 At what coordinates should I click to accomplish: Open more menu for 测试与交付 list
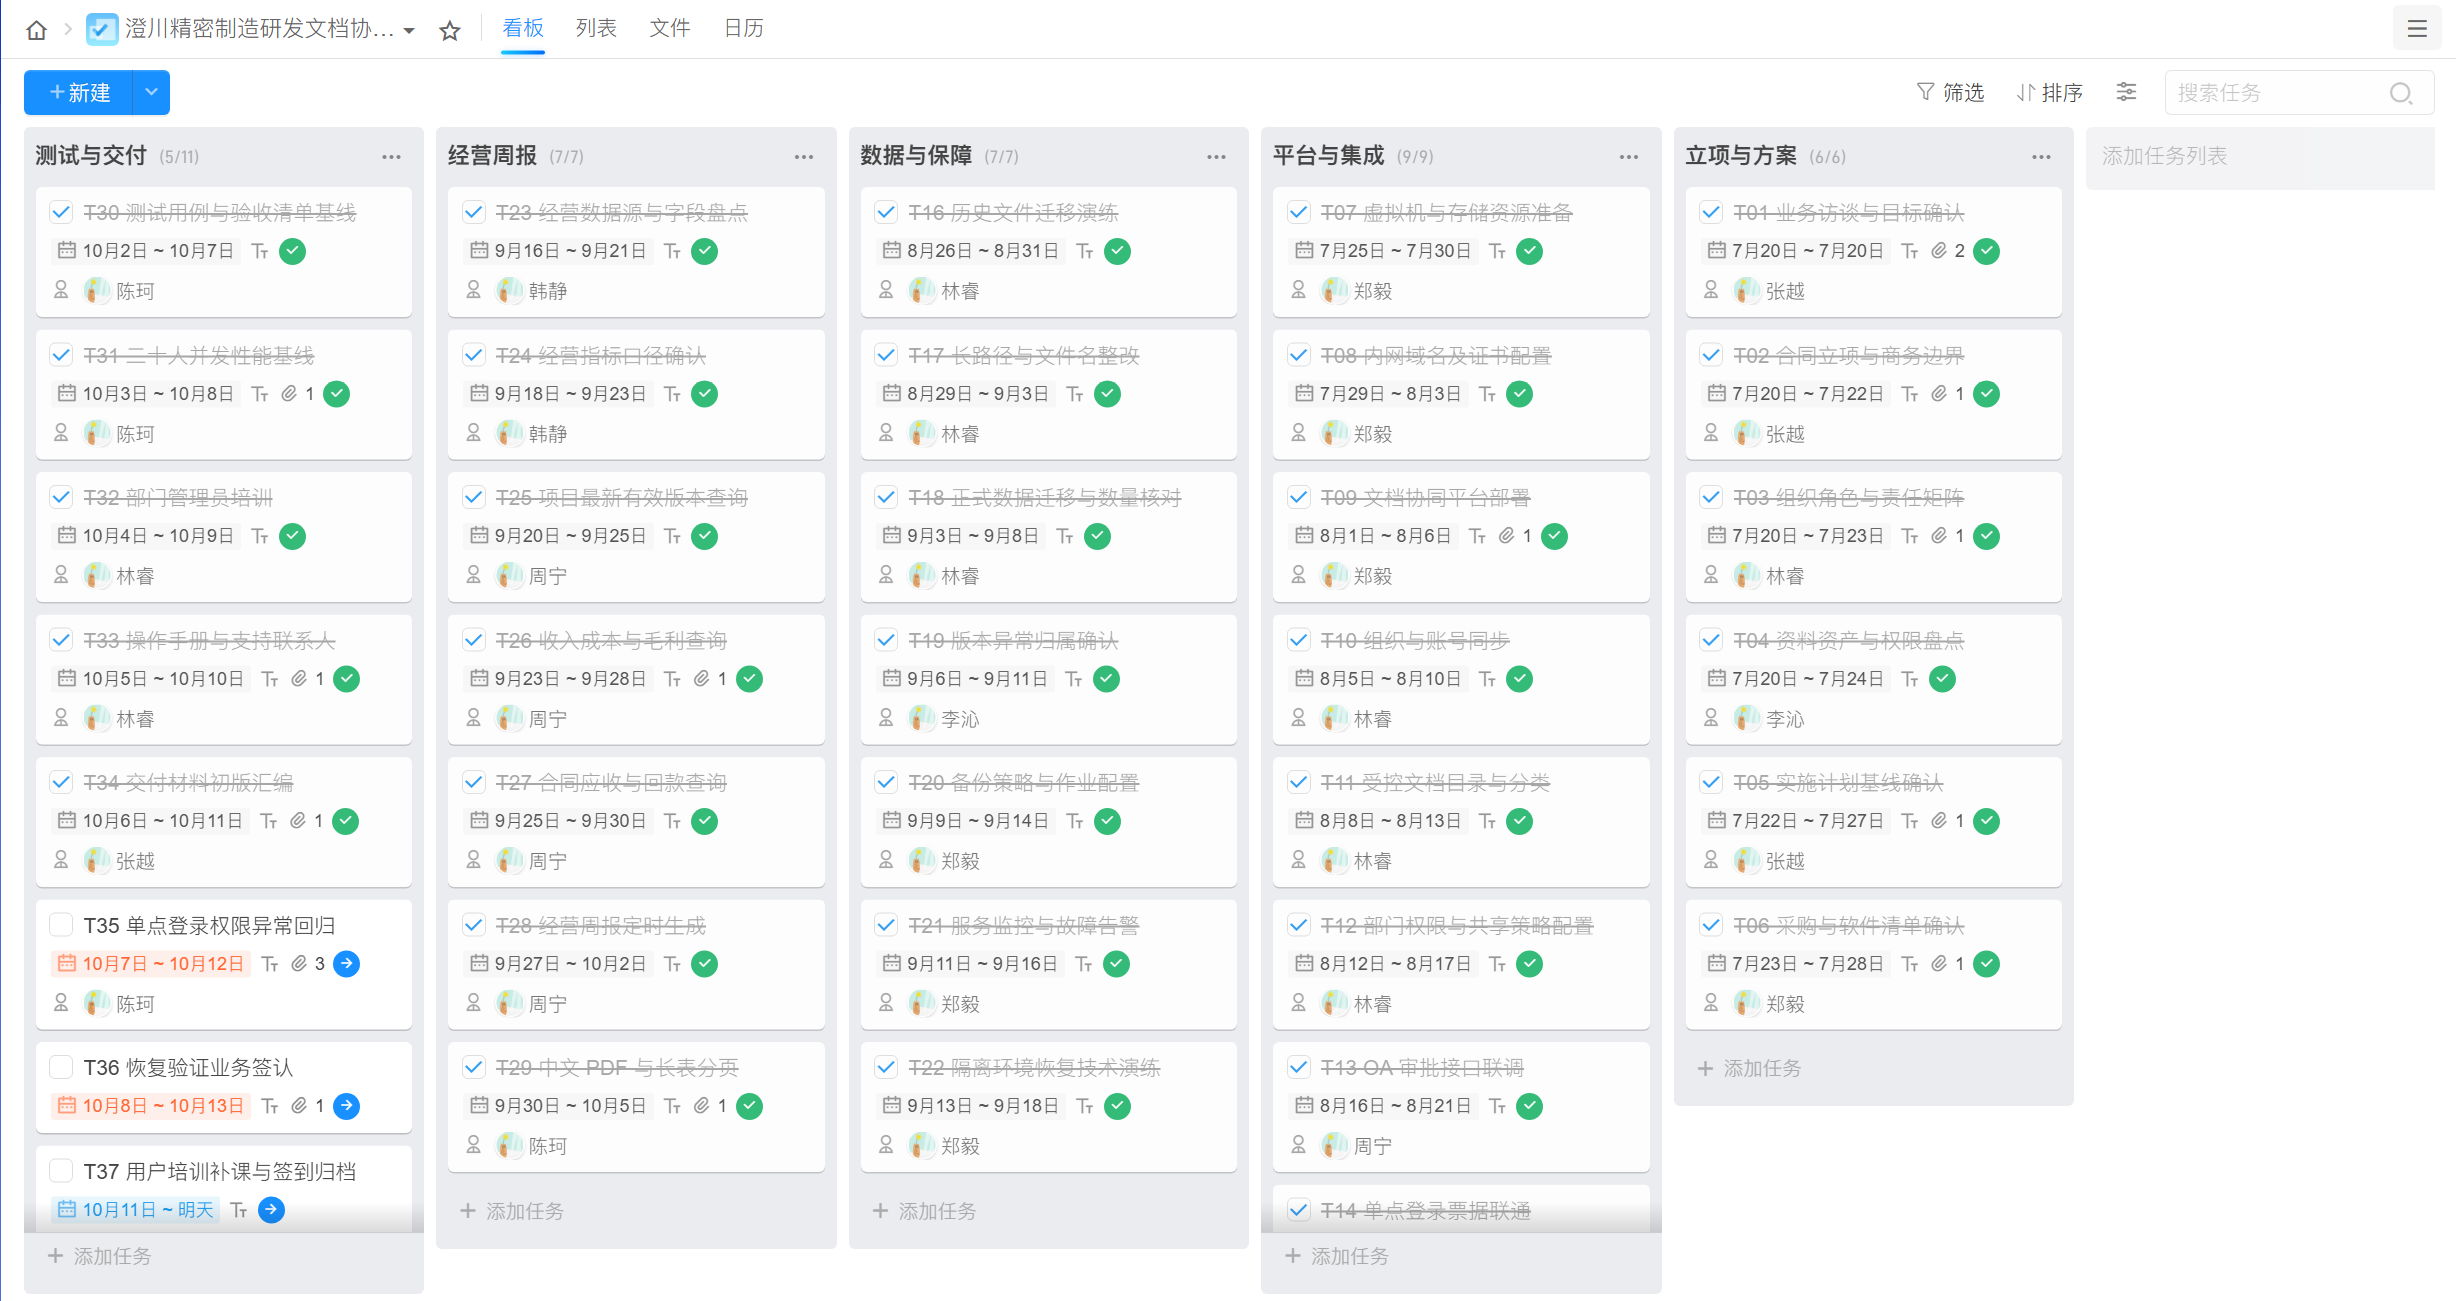click(x=391, y=157)
